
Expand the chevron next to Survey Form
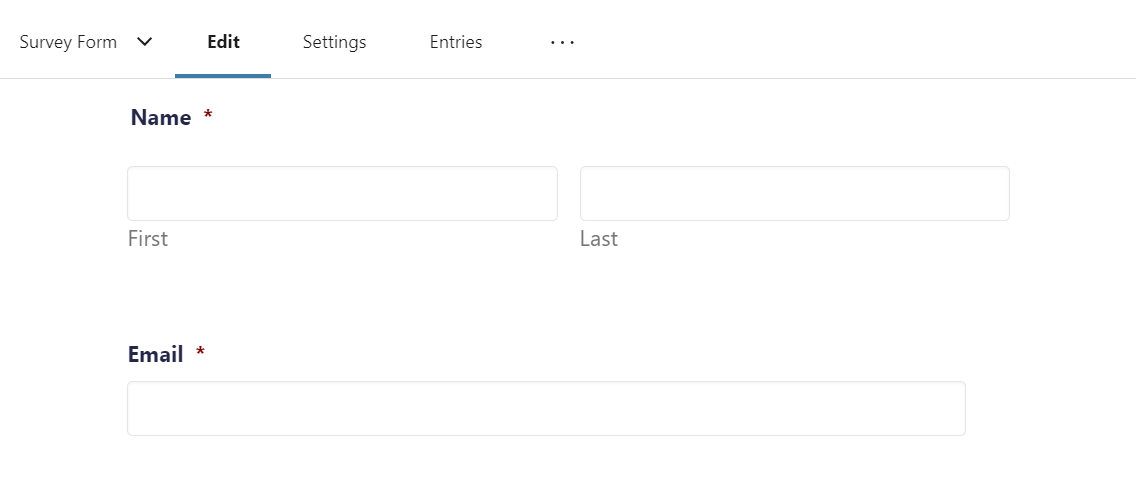[145, 42]
